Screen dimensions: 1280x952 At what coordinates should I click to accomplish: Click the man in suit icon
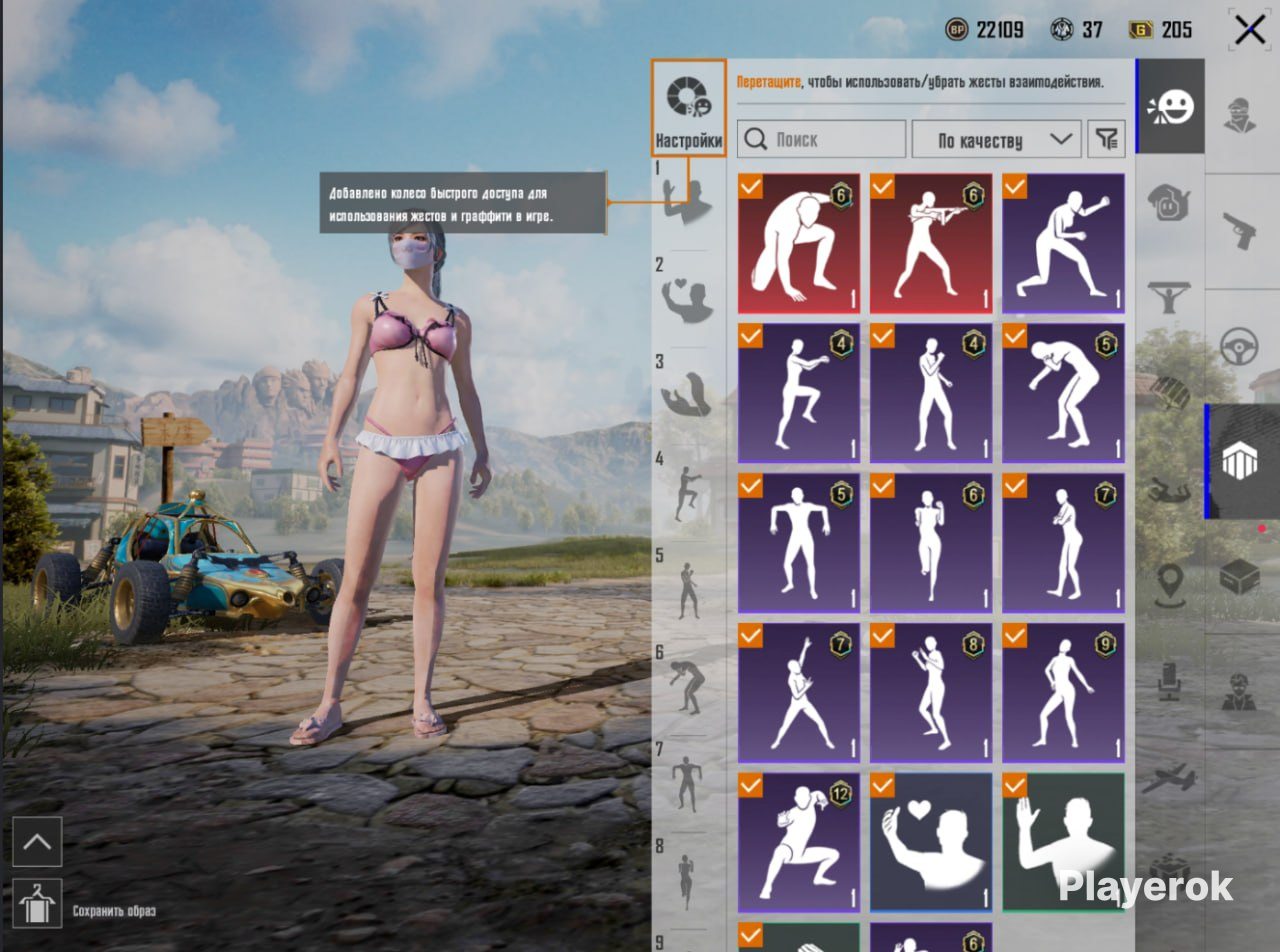point(1240,692)
